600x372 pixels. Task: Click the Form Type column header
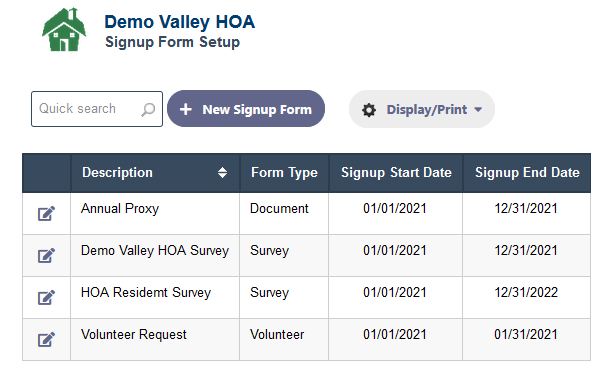pos(284,173)
